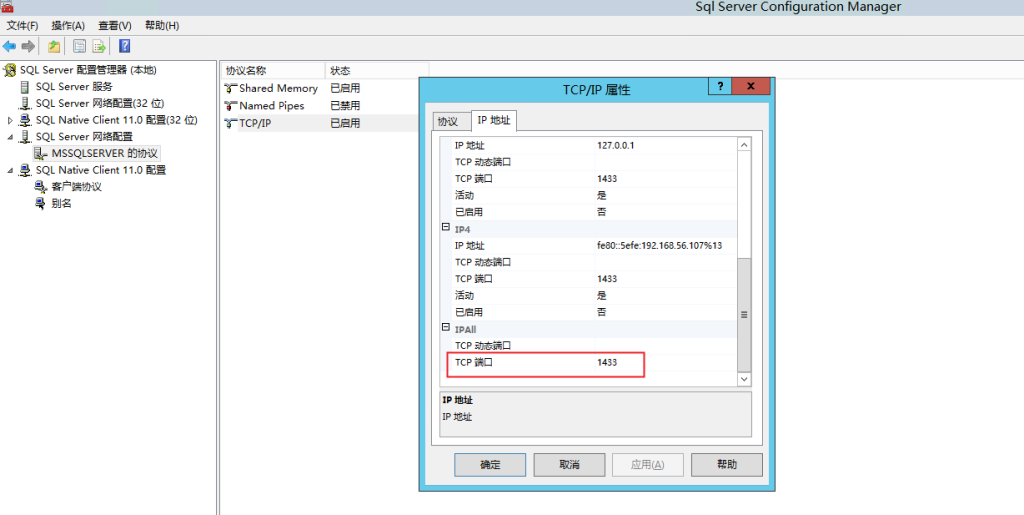Click the Export list toolbar icon
The width and height of the screenshot is (1024, 515).
[x=99, y=46]
